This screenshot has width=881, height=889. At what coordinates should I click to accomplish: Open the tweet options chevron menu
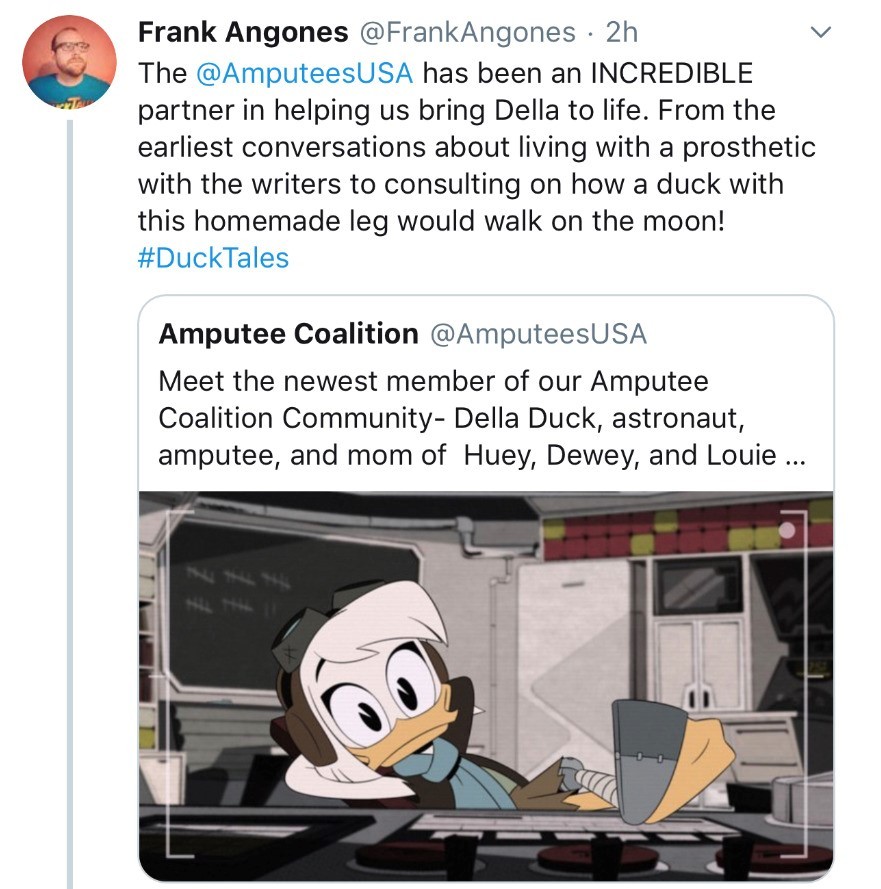click(x=820, y=32)
